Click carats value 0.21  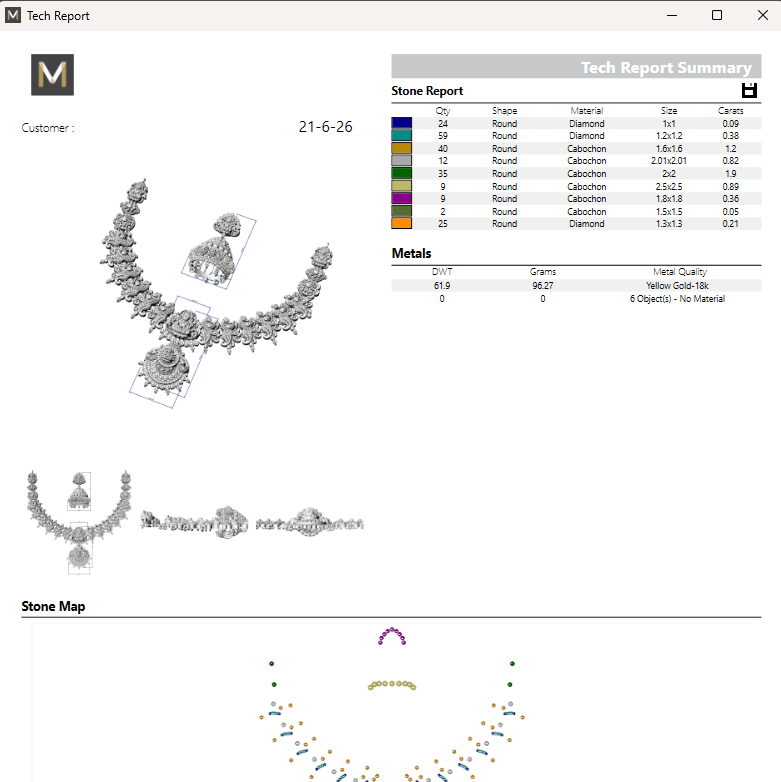(x=730, y=223)
